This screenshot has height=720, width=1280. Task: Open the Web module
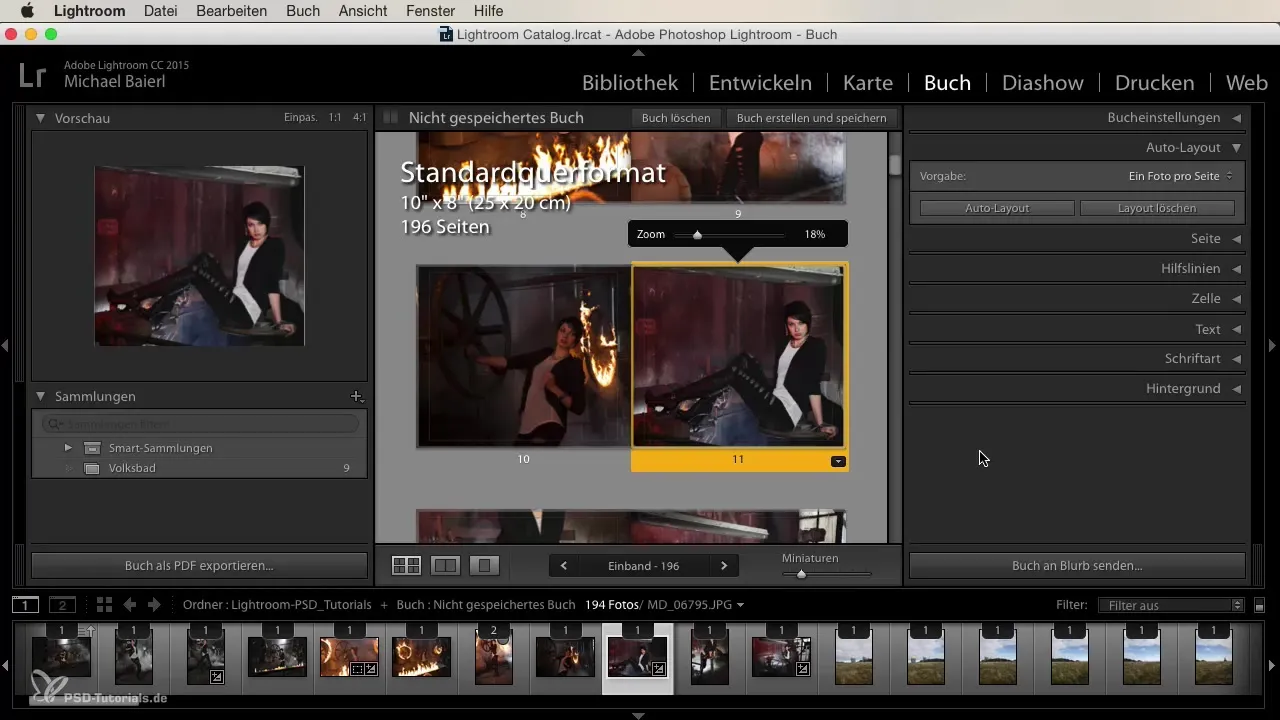[1247, 83]
